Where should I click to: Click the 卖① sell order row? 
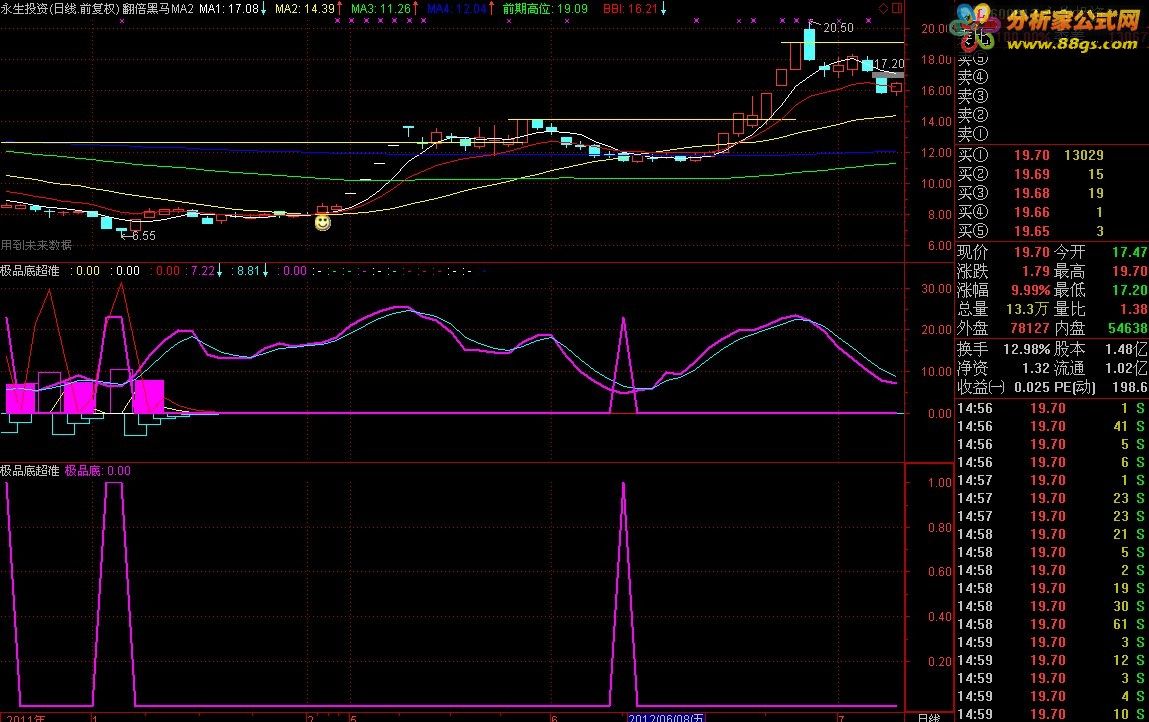[1052, 134]
